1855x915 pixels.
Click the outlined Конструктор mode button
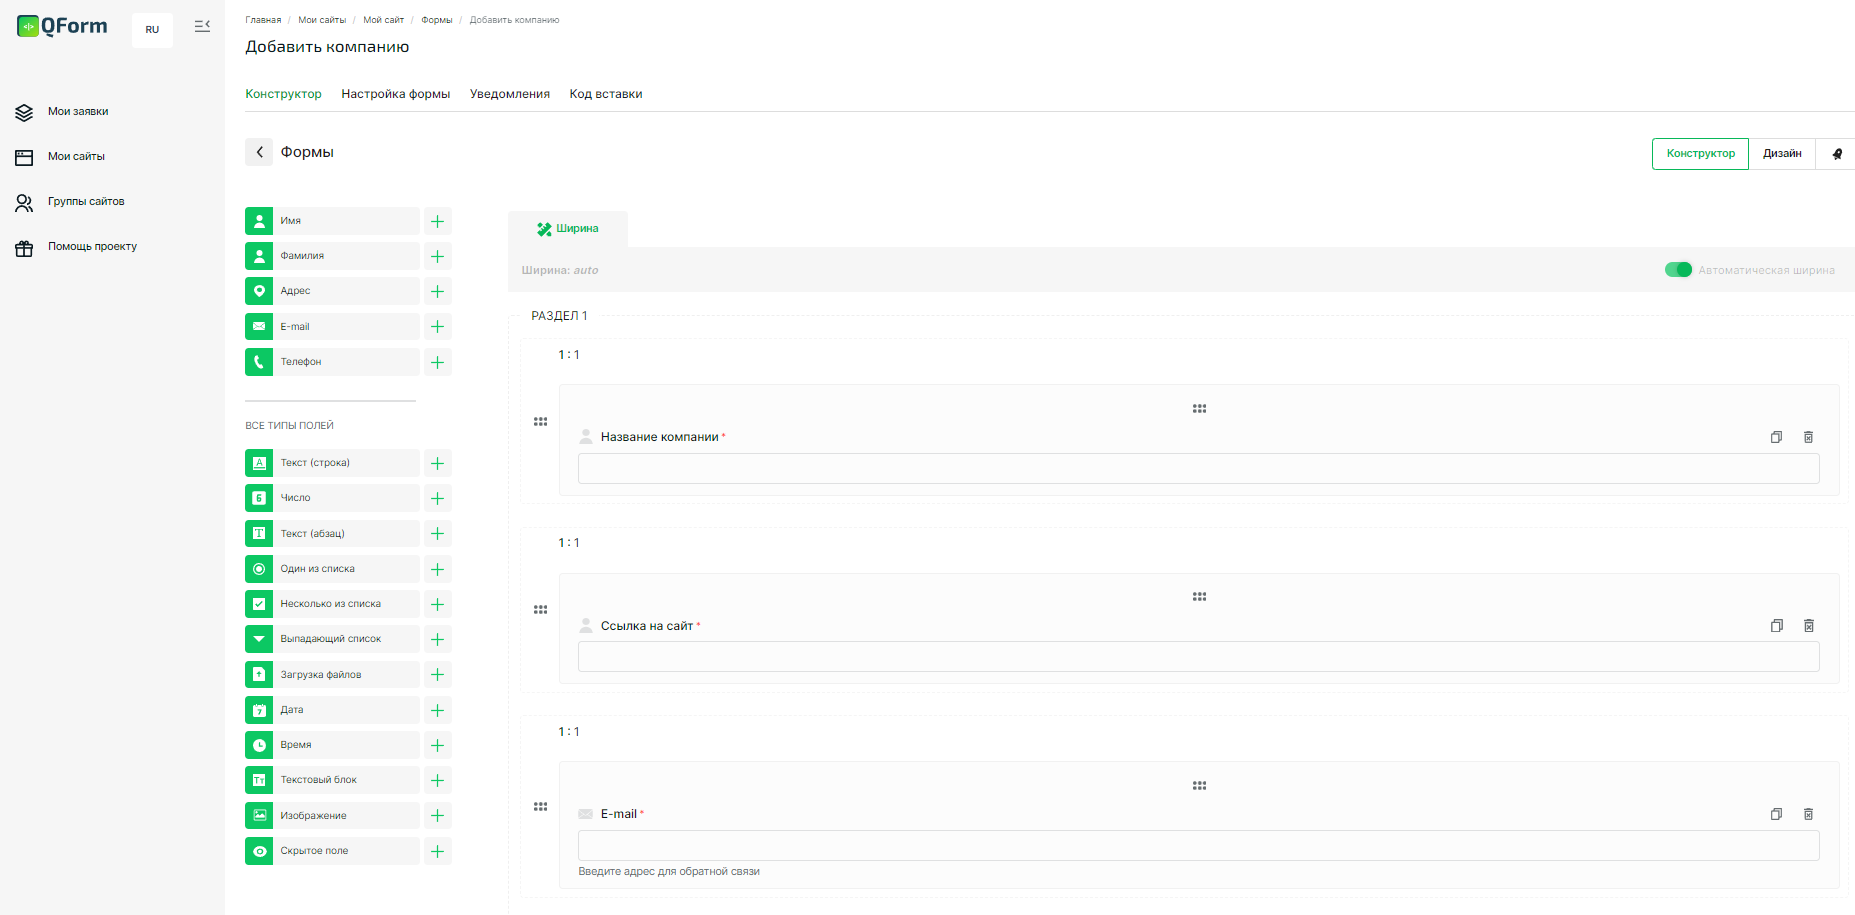point(1700,154)
